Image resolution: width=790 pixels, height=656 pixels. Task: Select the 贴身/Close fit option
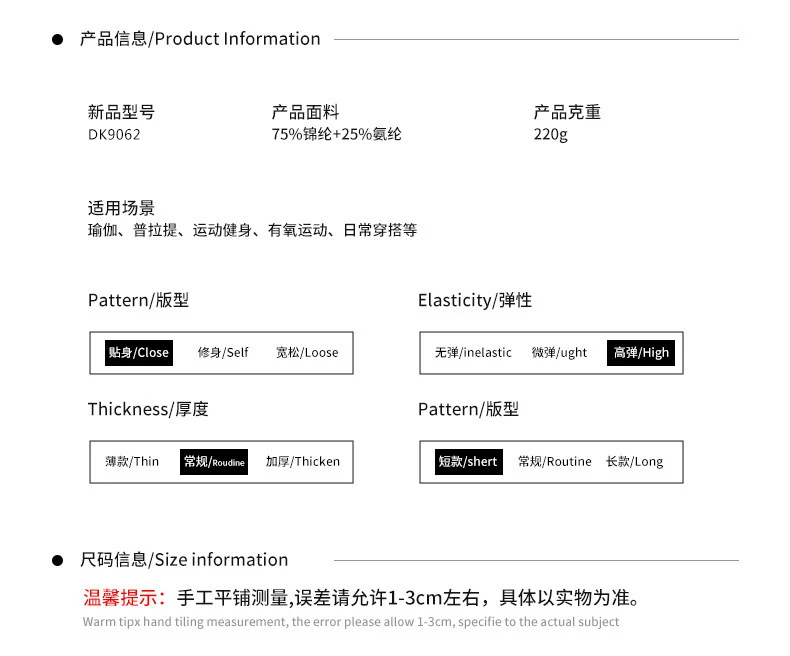139,352
